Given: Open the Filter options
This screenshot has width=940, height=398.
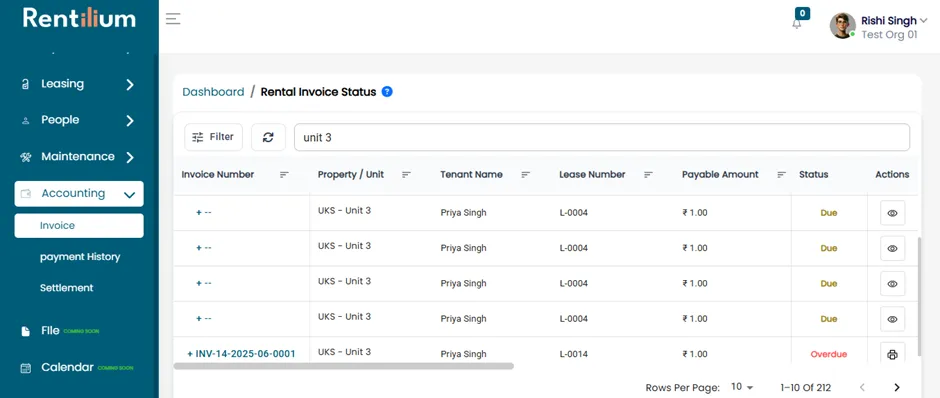Looking at the screenshot, I should (x=213, y=137).
